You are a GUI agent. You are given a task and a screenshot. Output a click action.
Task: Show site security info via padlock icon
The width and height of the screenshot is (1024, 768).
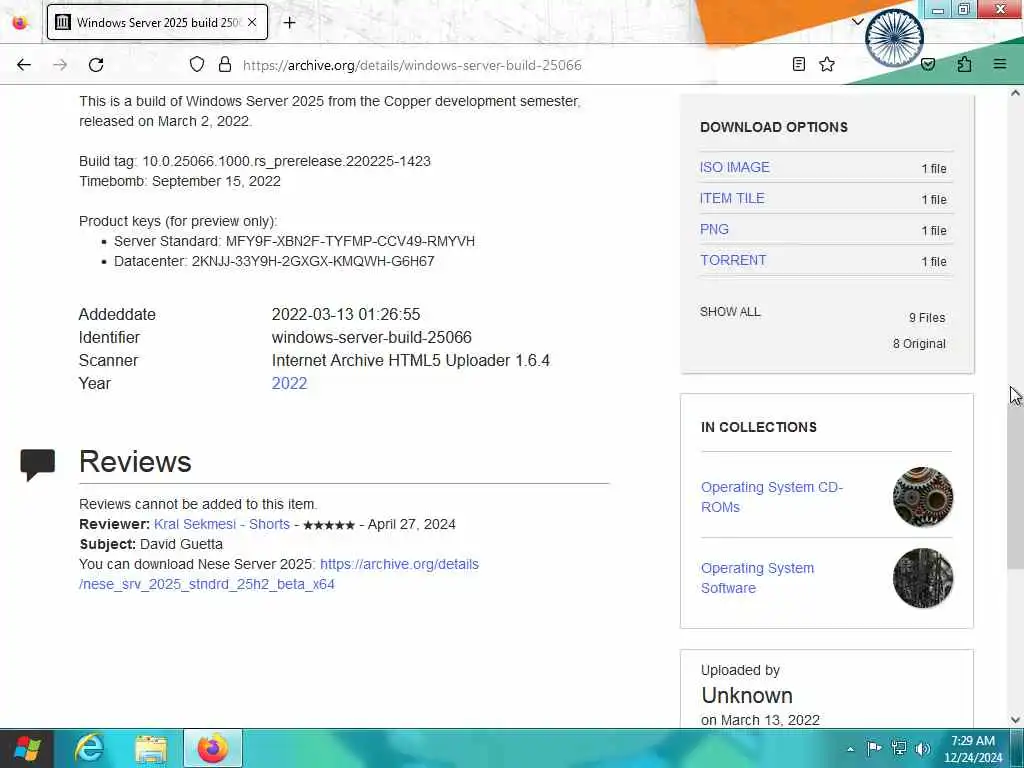pos(225,64)
